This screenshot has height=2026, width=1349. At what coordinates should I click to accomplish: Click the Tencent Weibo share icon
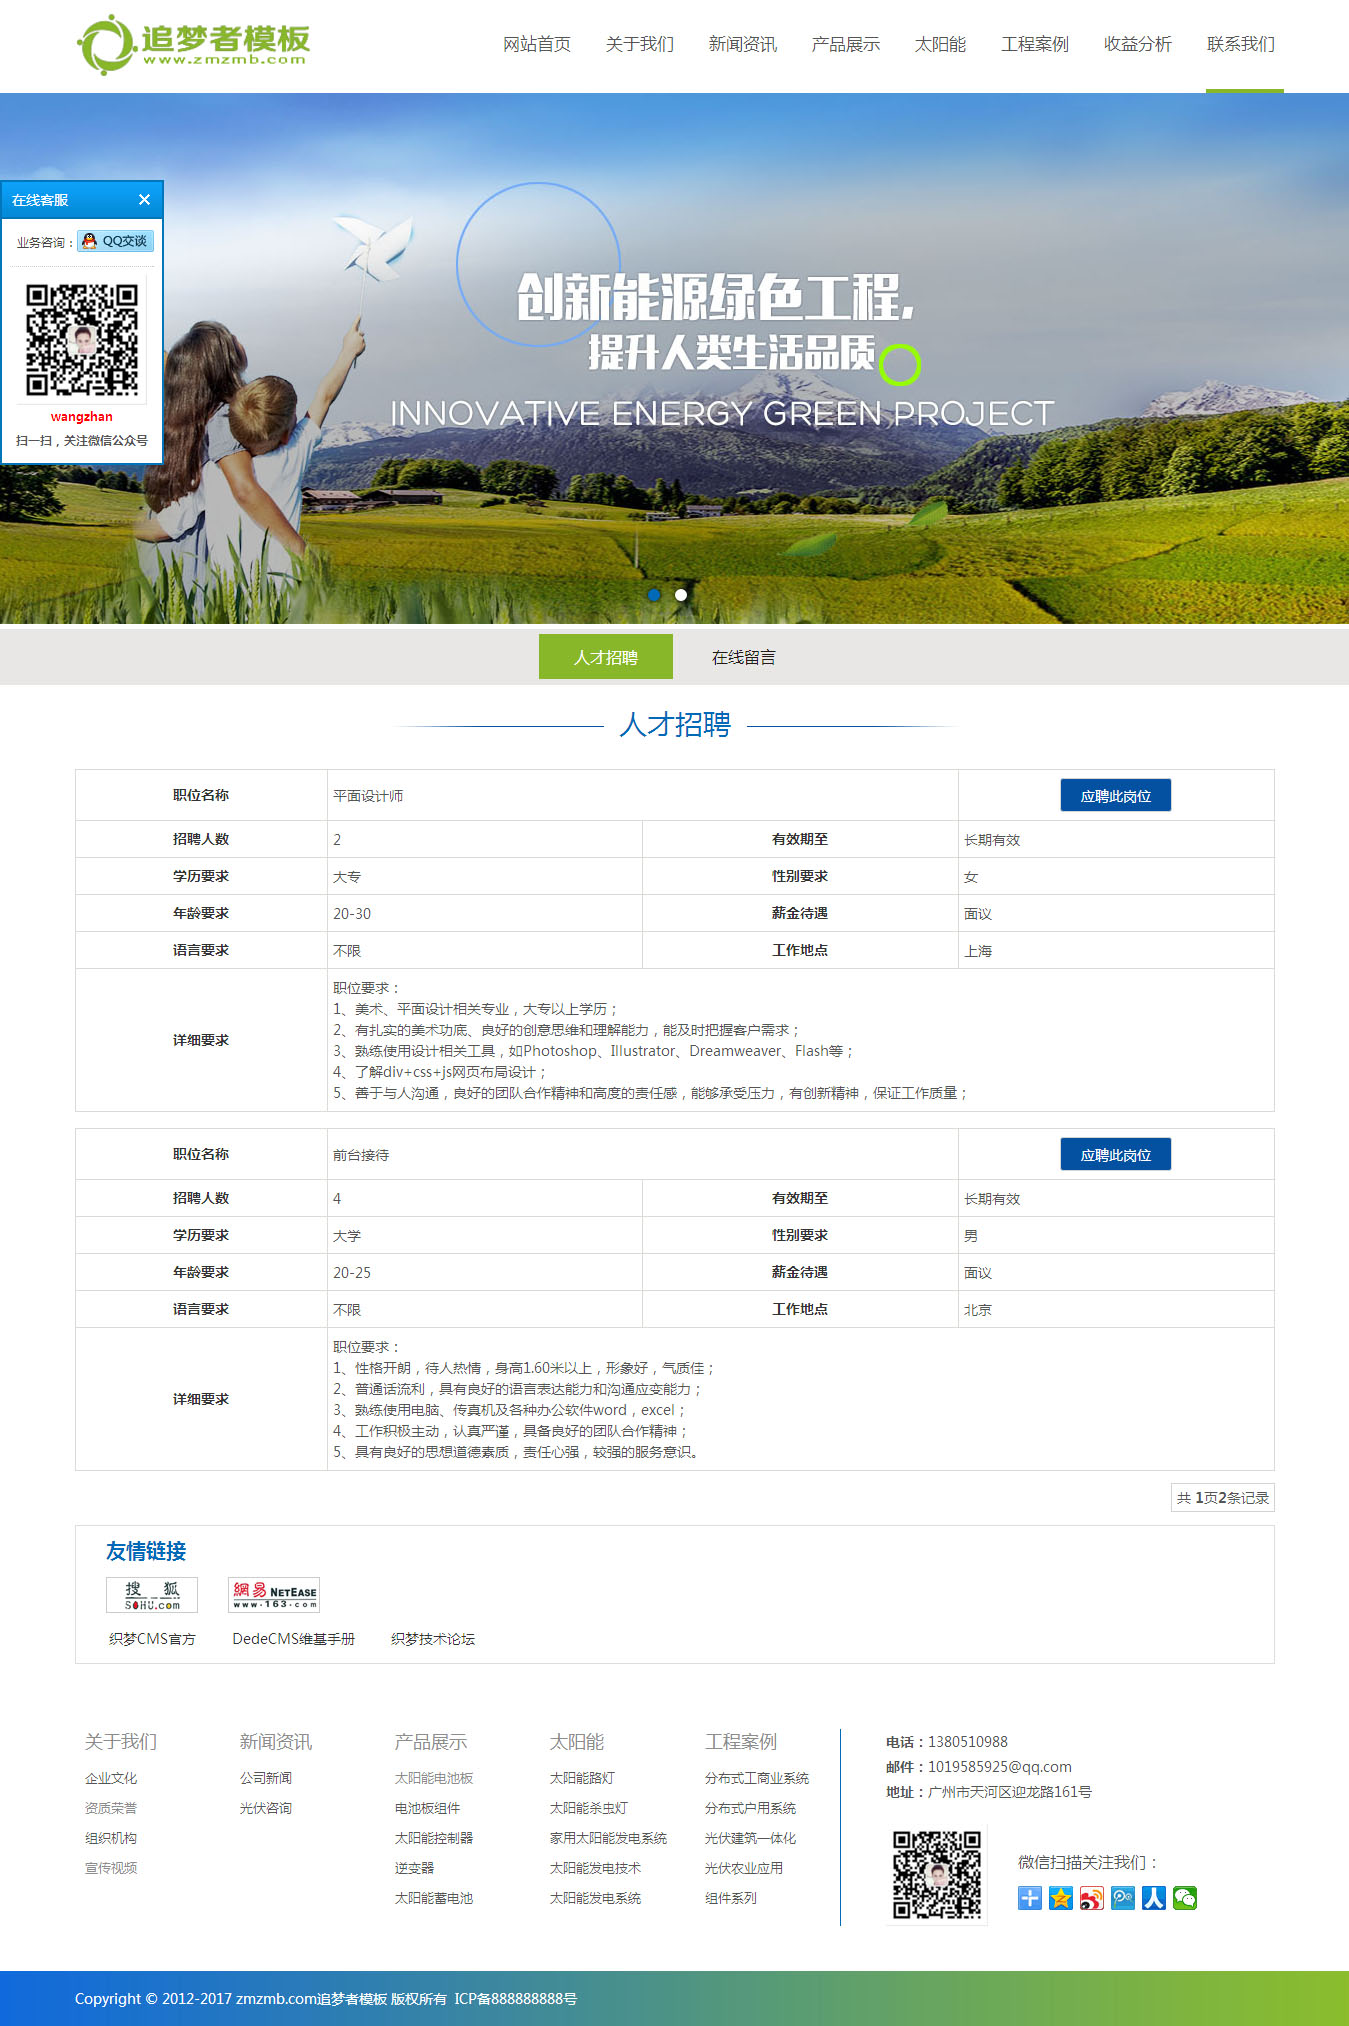coord(1123,1897)
